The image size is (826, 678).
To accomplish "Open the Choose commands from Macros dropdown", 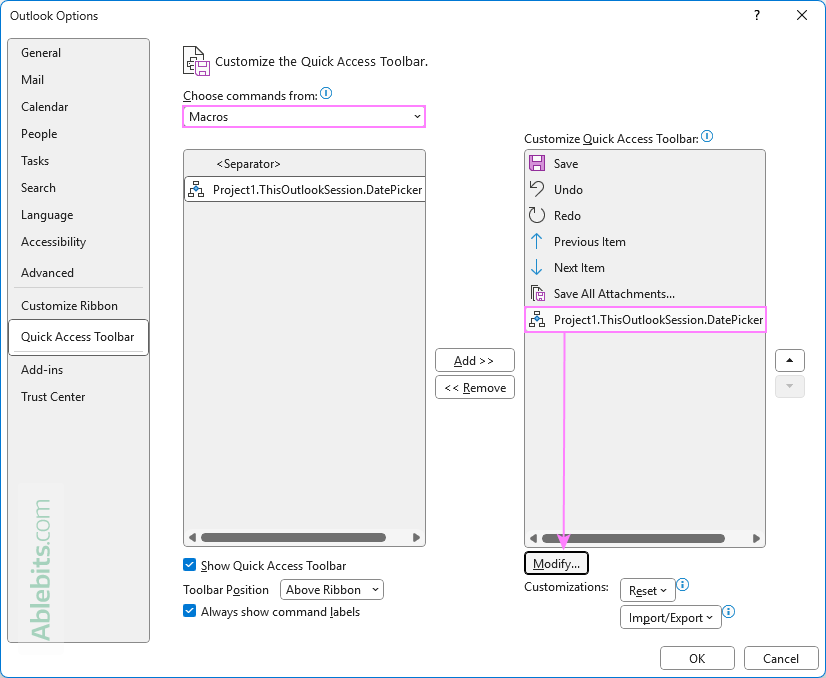I will click(x=304, y=116).
